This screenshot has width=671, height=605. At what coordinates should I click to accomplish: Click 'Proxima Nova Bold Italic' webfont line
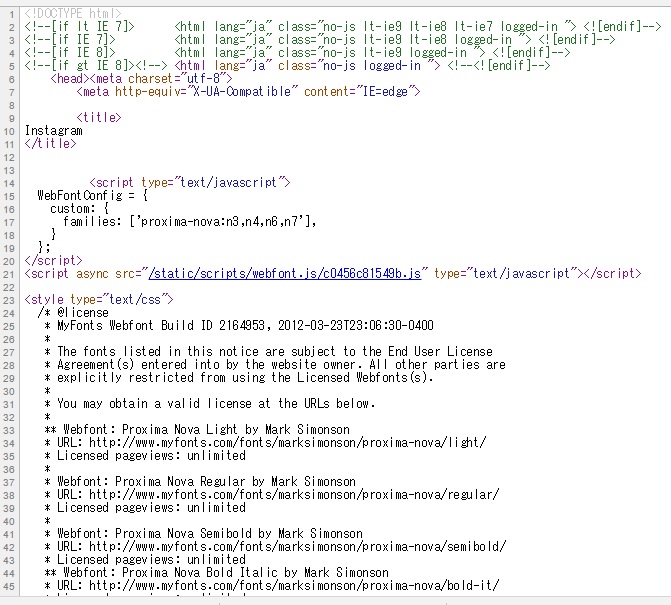(217, 572)
